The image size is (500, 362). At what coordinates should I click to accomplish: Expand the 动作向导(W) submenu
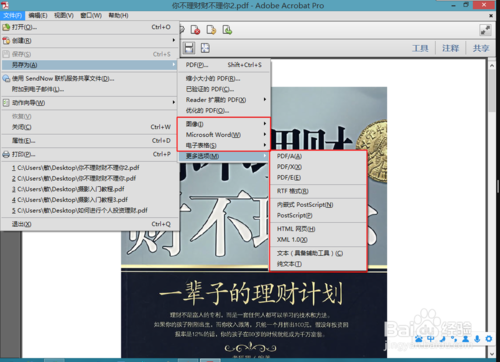(x=89, y=103)
